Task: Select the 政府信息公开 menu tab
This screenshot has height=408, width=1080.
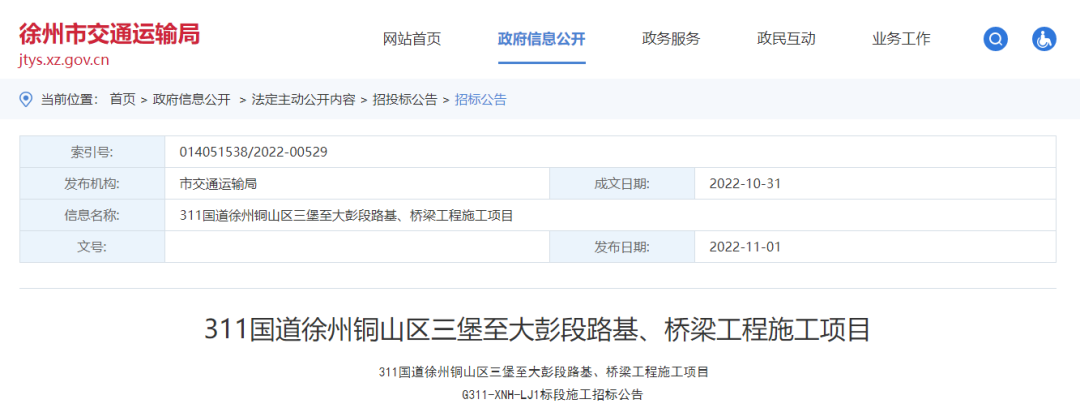Action: 541,39
